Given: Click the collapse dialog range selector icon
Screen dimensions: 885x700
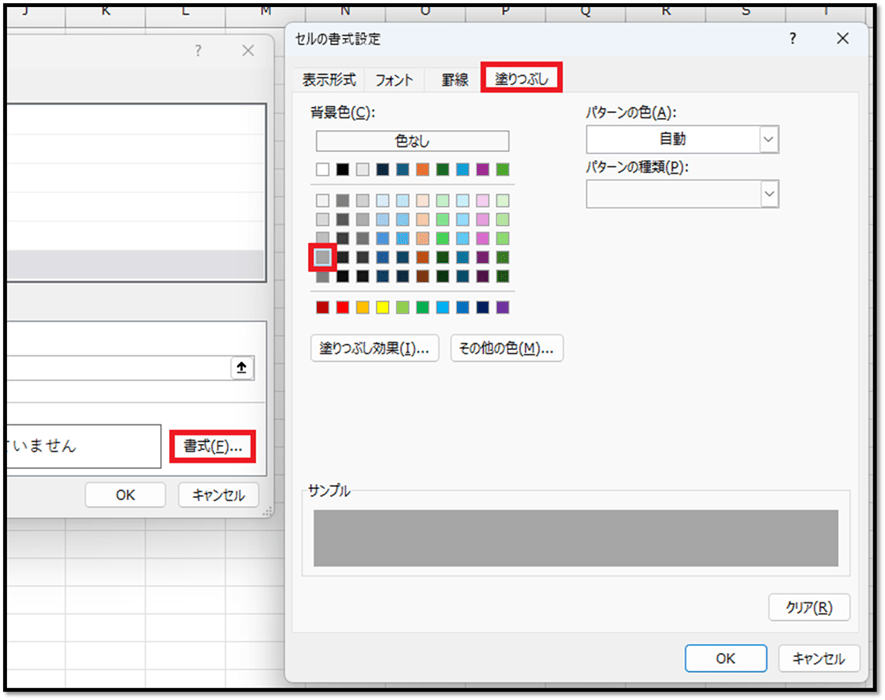Looking at the screenshot, I should (241, 368).
